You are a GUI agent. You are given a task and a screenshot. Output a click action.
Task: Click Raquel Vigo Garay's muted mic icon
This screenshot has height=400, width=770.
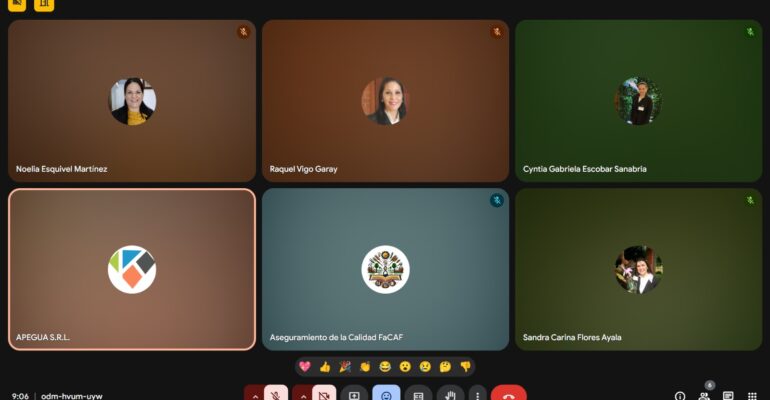pyautogui.click(x=496, y=32)
